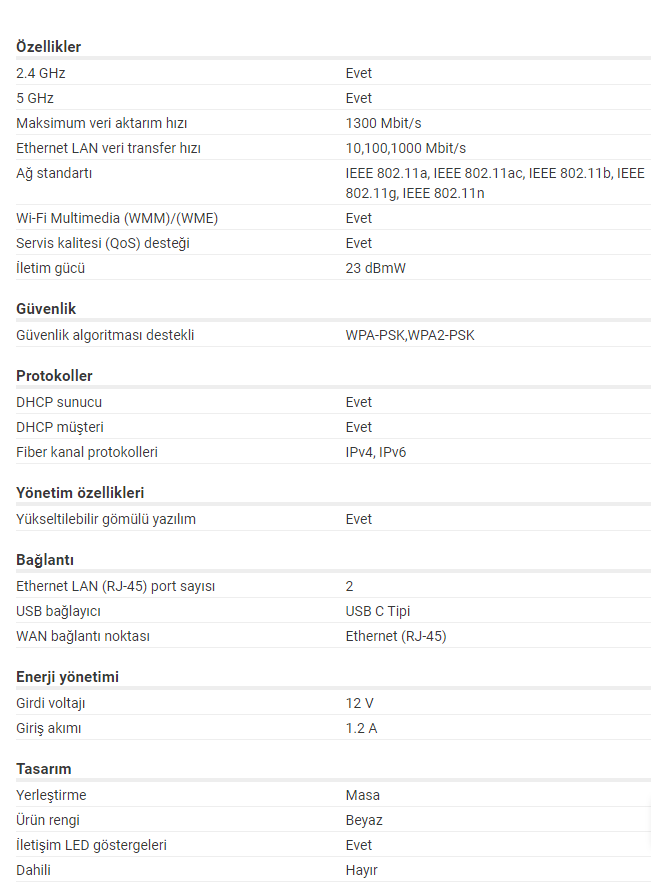Click the 1300 Mbit/s value
The height and width of the screenshot is (886, 651).
coord(383,123)
